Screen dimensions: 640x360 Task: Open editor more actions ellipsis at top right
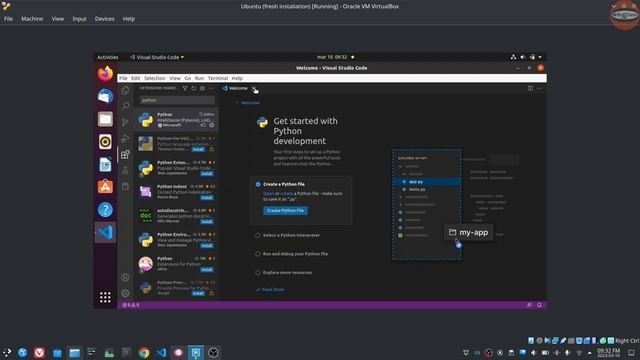(x=539, y=88)
